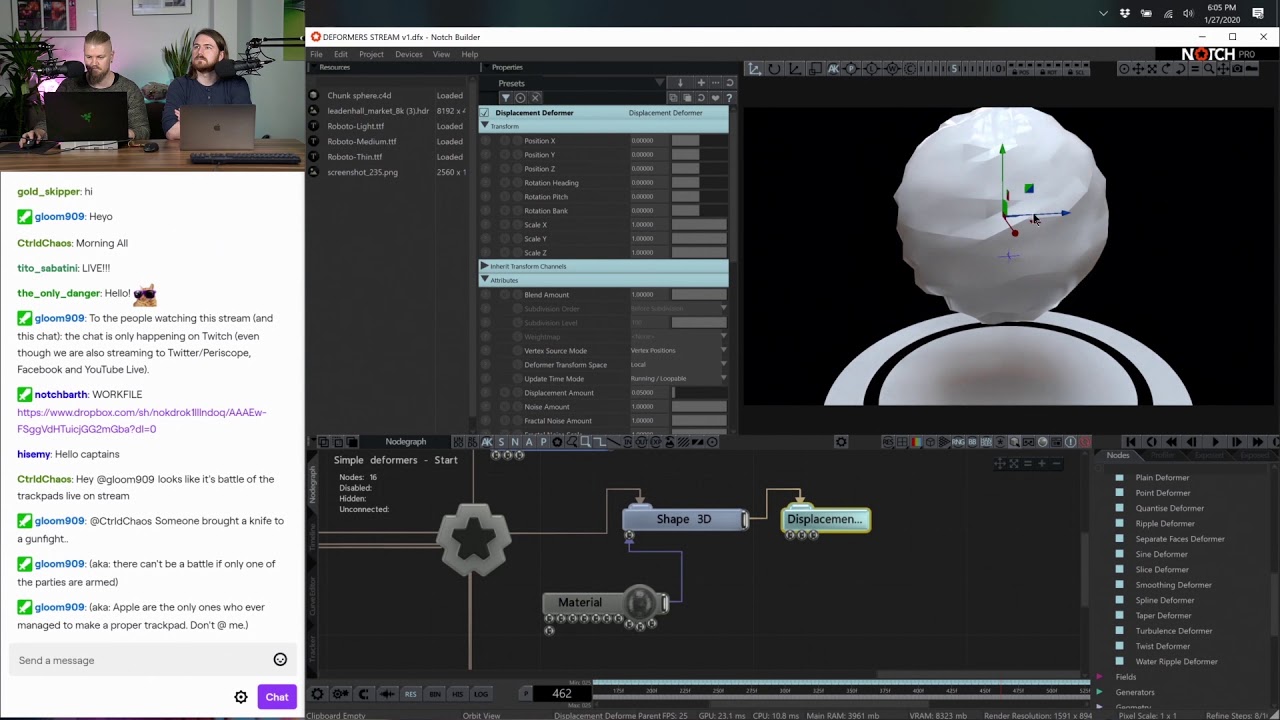Add a preset with the plus icon

point(701,83)
